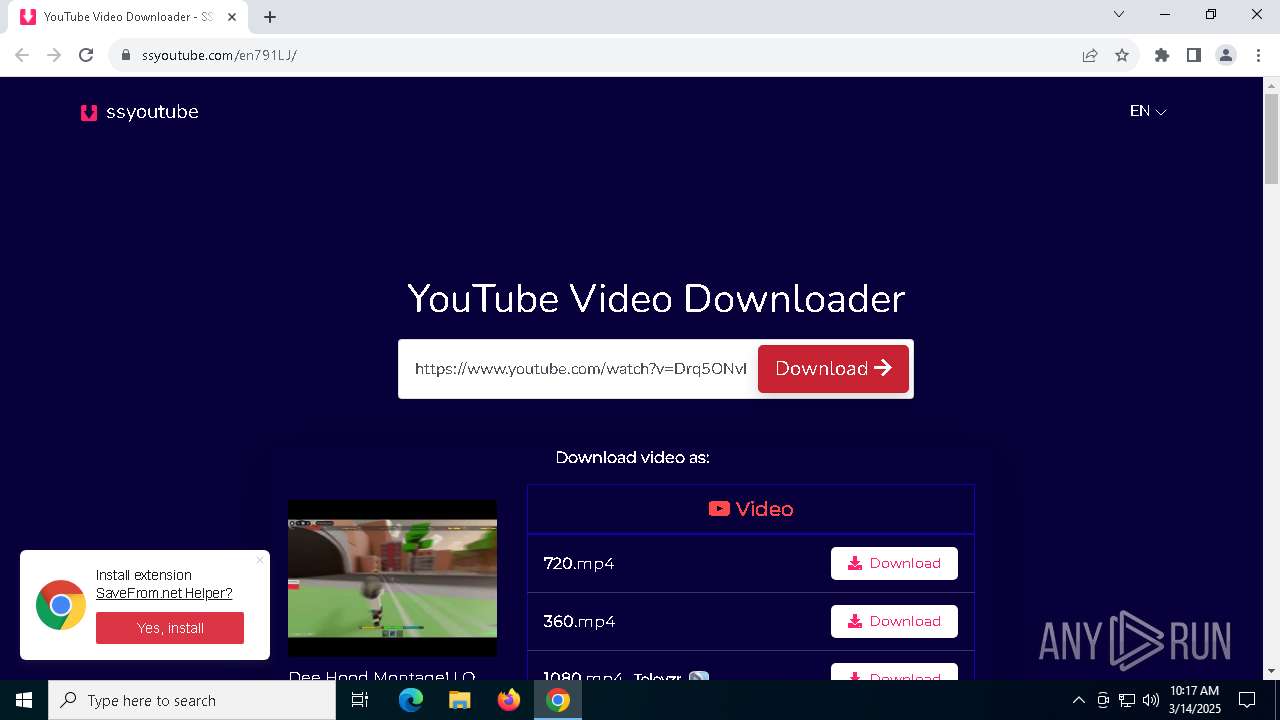Click YouTube Video Downloader heading
This screenshot has height=720, width=1280.
pyautogui.click(x=656, y=298)
